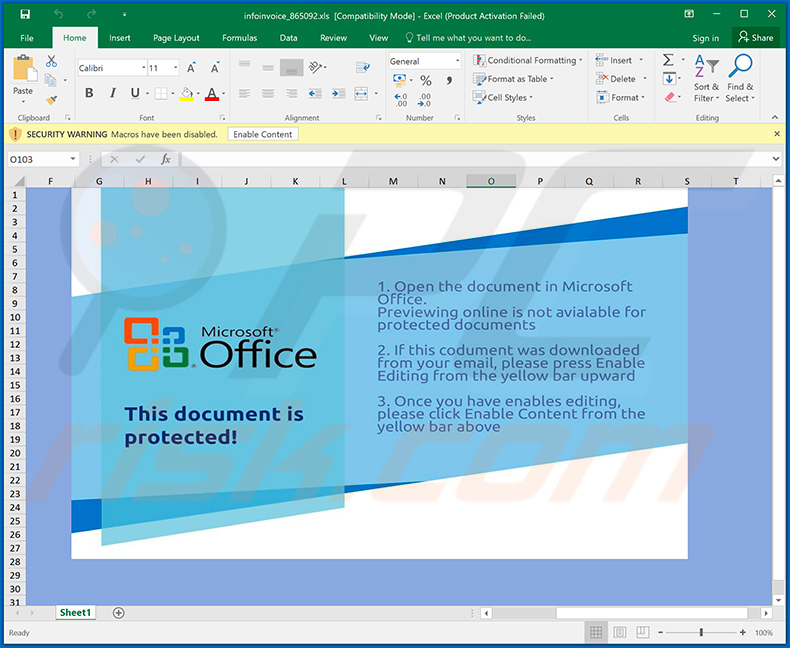Open Format cells menu
This screenshot has height=648, width=790.
pos(620,97)
